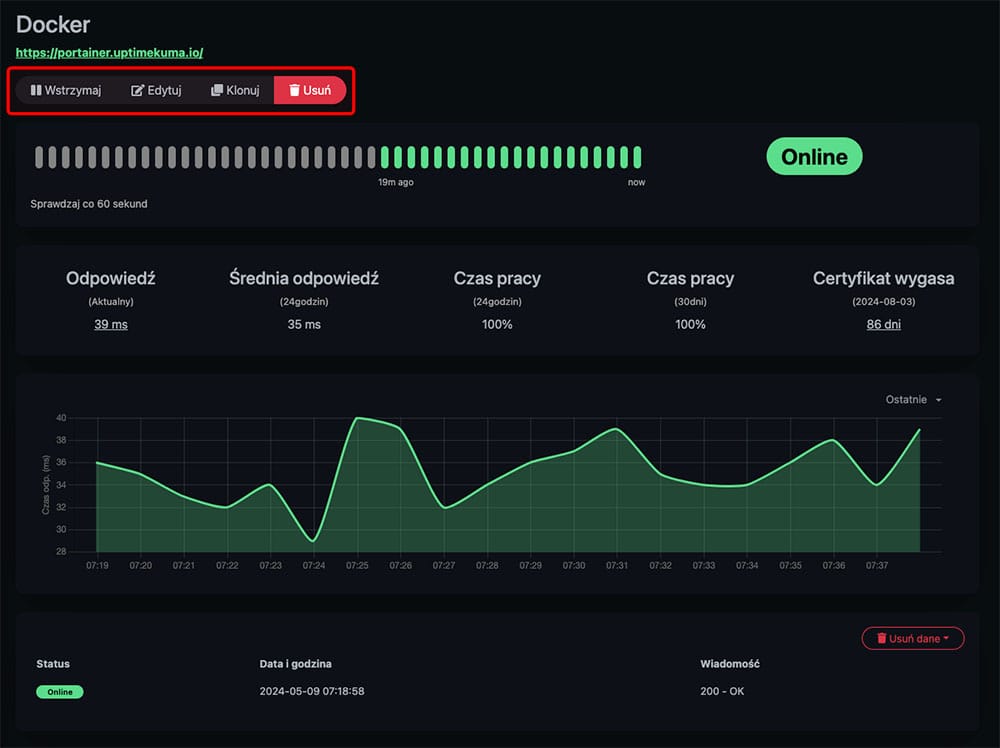The image size is (1000, 748).
Task: Click the 86 dni certificate expiry link
Action: coord(883,324)
